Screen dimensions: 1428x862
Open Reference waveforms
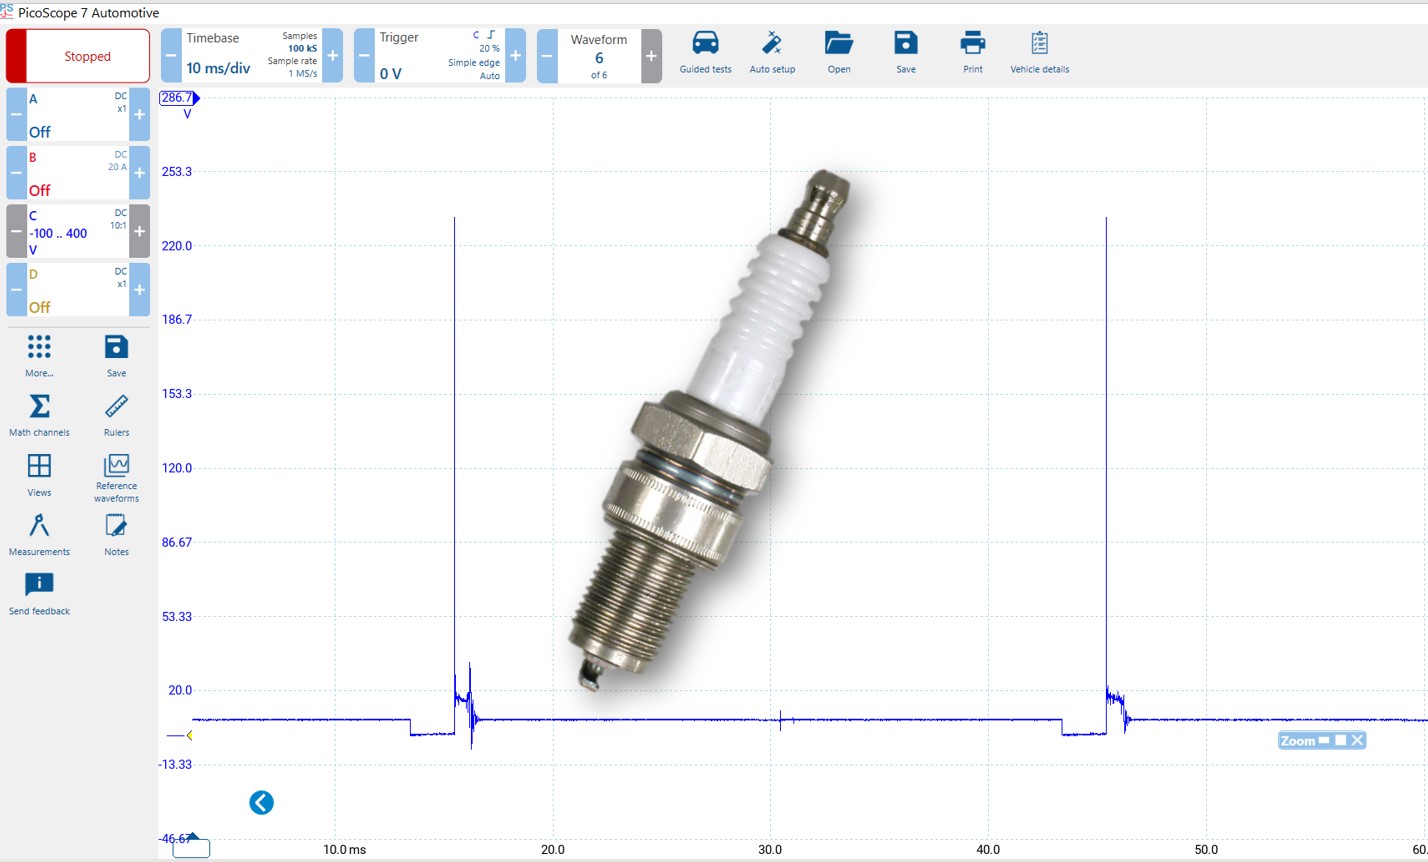117,478
